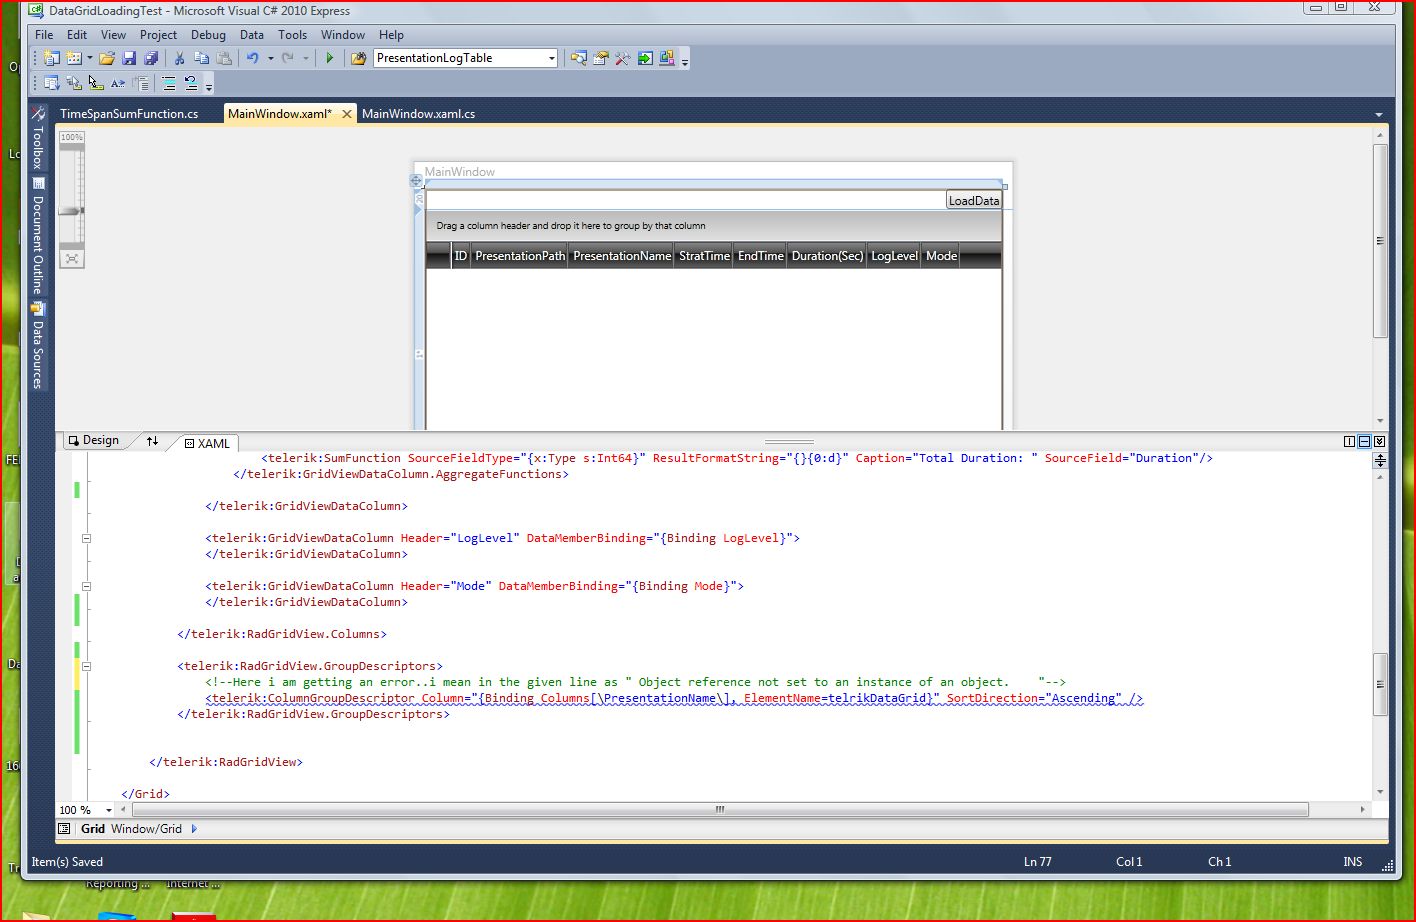This screenshot has height=922, width=1416.
Task: Click the XAML editor vertical scrollbar thumb
Action: [1380, 684]
